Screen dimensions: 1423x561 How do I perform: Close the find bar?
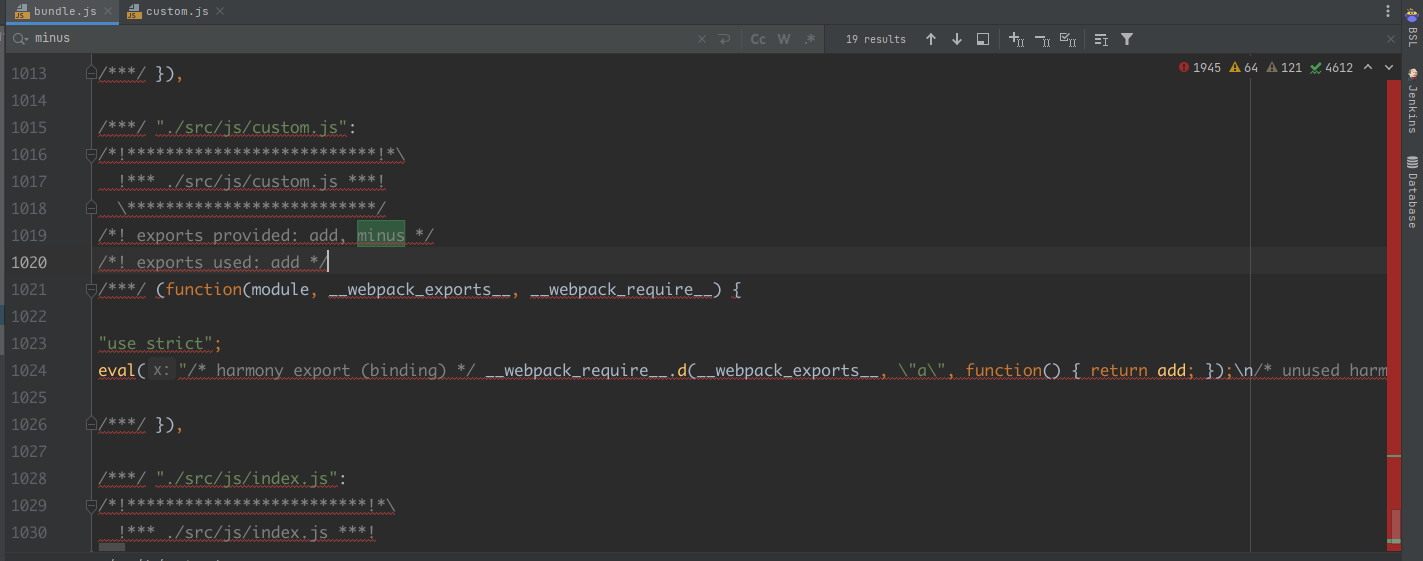[1391, 39]
